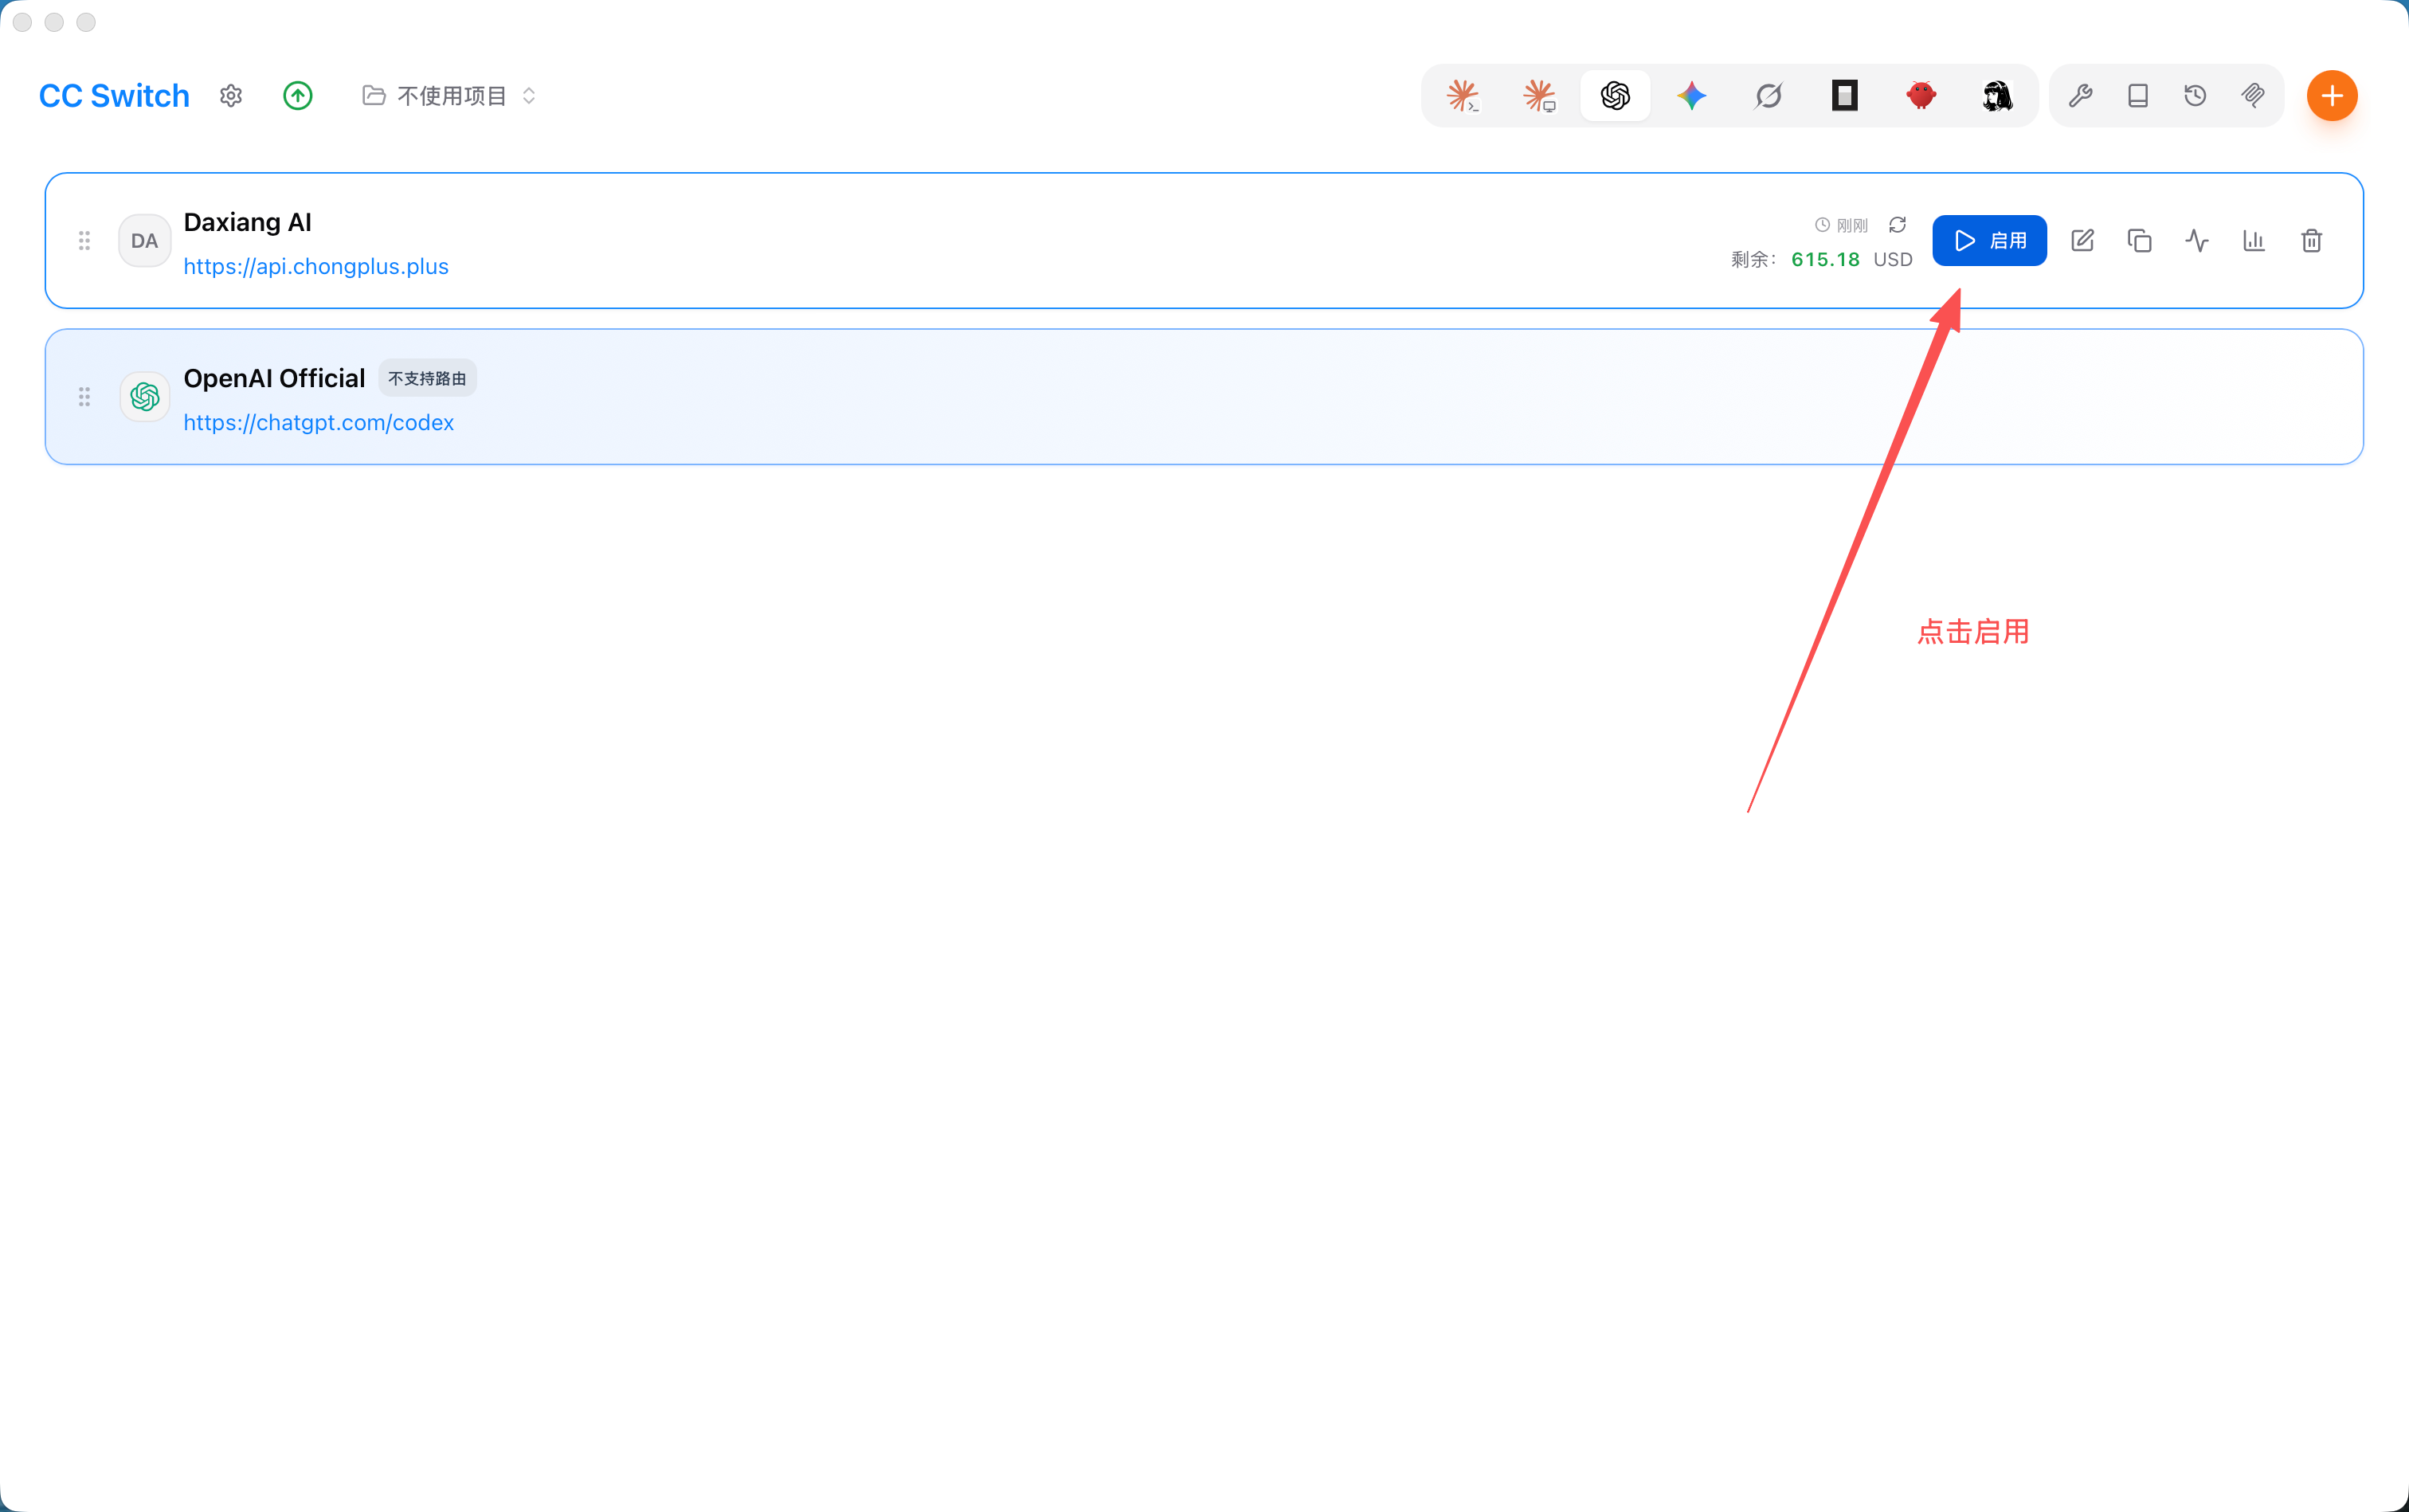Open the settings gear next to CC Switch
Screen dimensions: 2409x1512
coord(231,96)
